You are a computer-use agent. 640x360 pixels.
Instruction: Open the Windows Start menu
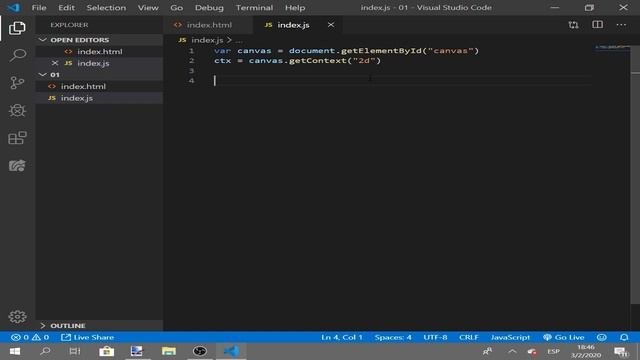(x=15, y=351)
